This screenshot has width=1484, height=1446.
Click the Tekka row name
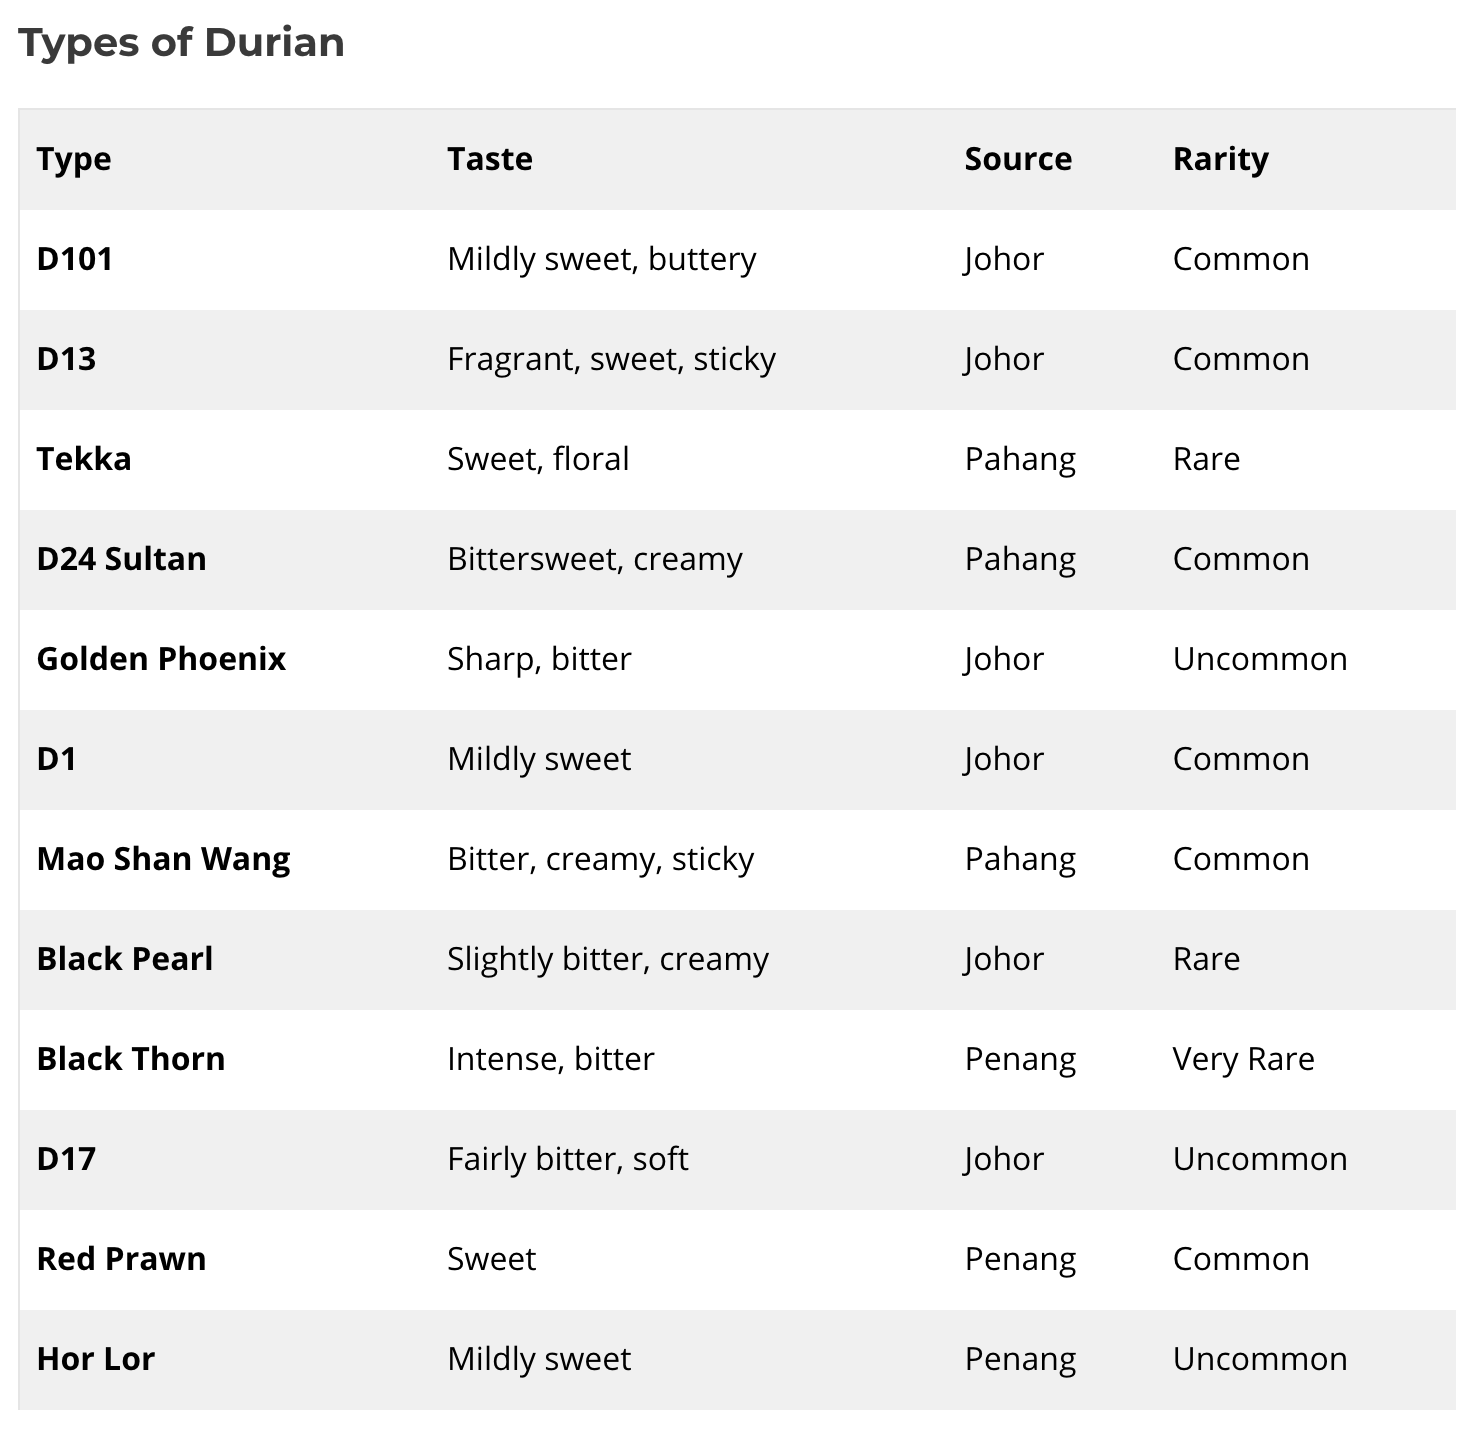[x=84, y=459]
